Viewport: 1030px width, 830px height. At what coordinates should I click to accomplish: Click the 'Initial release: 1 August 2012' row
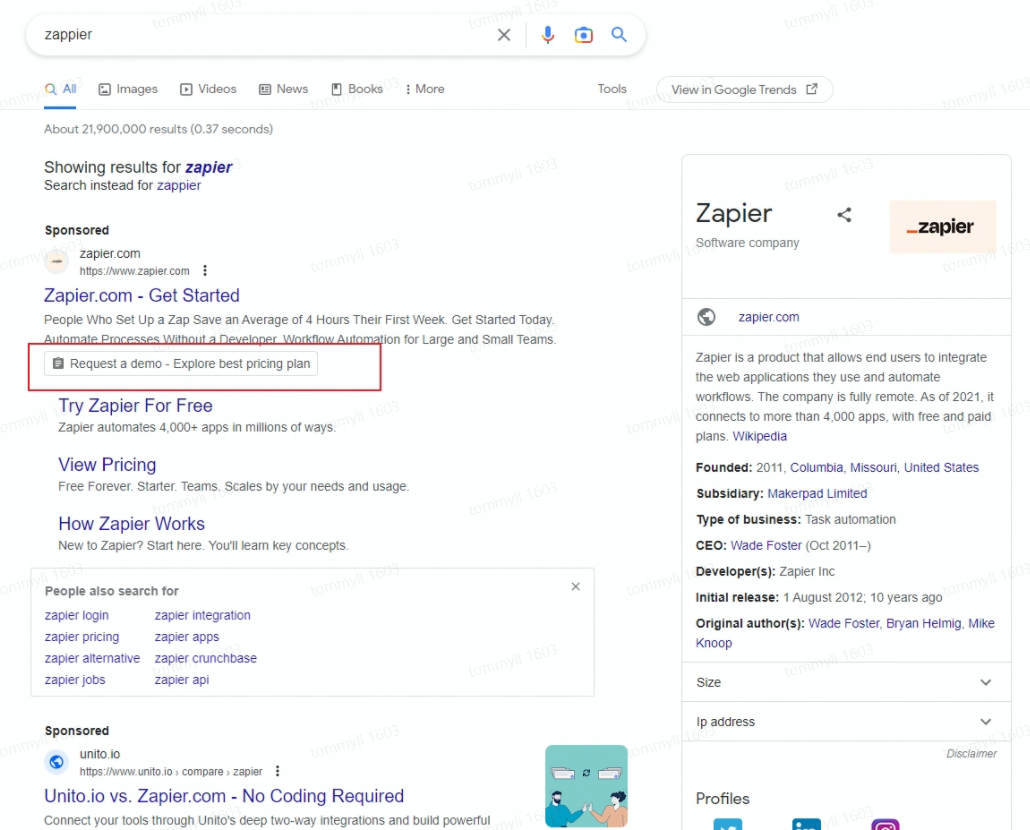click(x=818, y=598)
